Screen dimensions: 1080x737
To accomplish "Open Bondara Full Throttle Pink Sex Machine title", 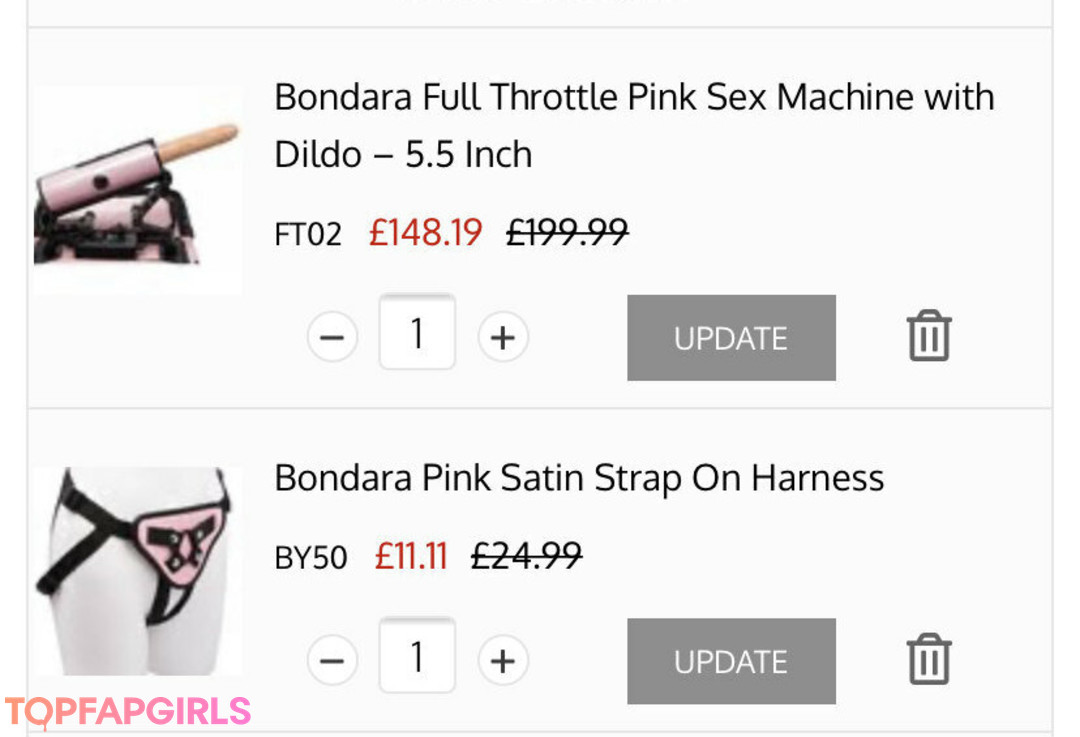I will click(x=634, y=125).
